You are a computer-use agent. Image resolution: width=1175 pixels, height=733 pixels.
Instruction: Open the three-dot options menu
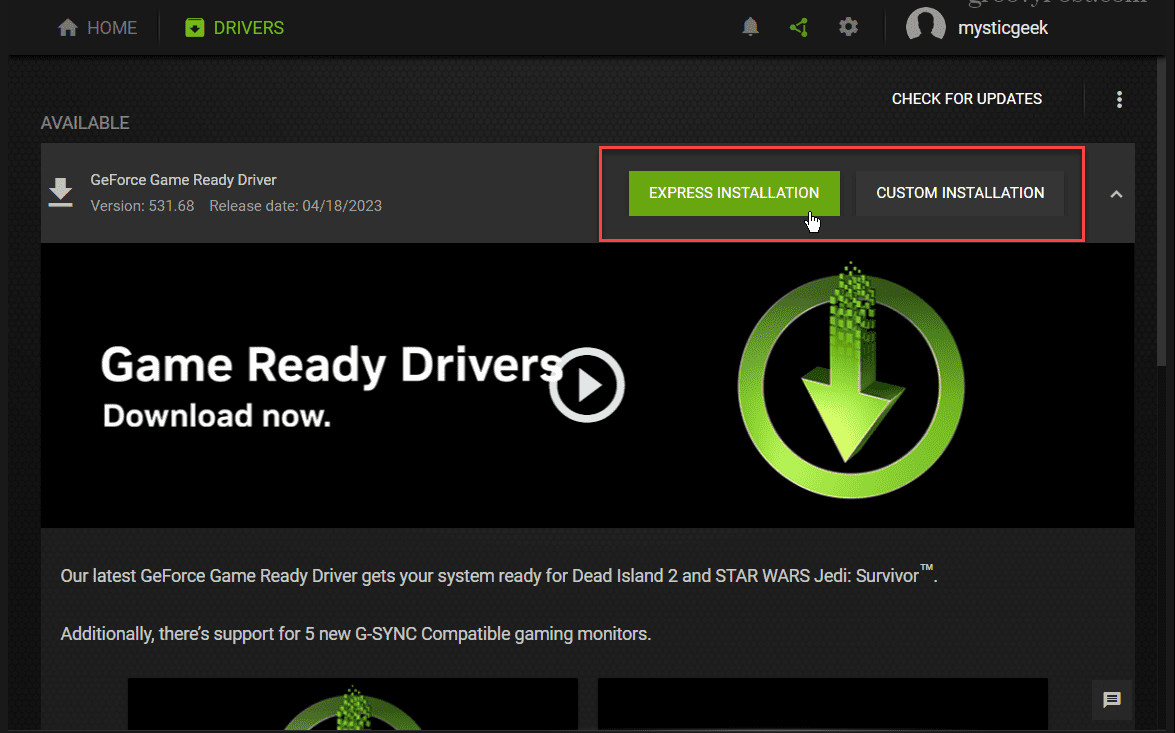pyautogui.click(x=1119, y=99)
